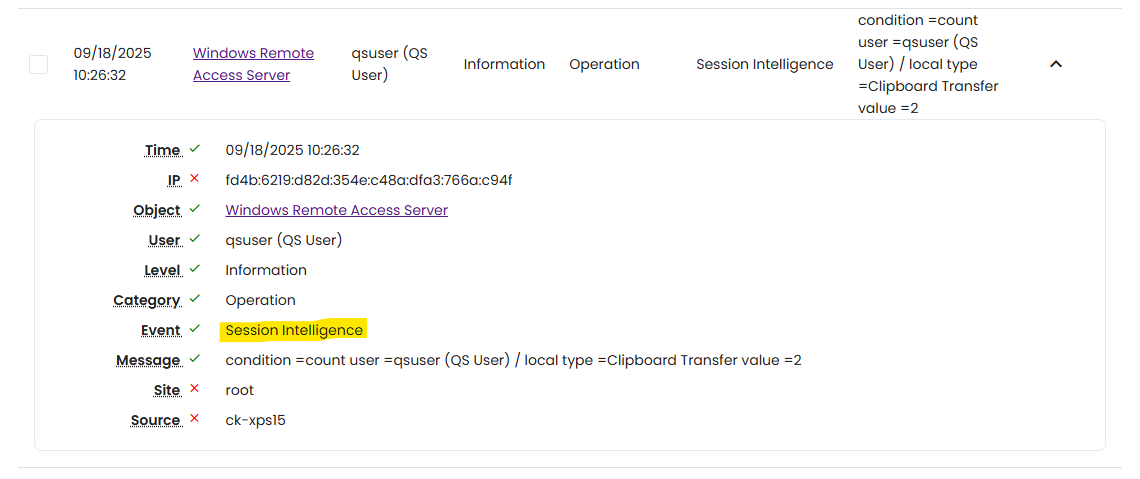Click the green checkmark beside Category
1140x479 pixels.
point(195,299)
